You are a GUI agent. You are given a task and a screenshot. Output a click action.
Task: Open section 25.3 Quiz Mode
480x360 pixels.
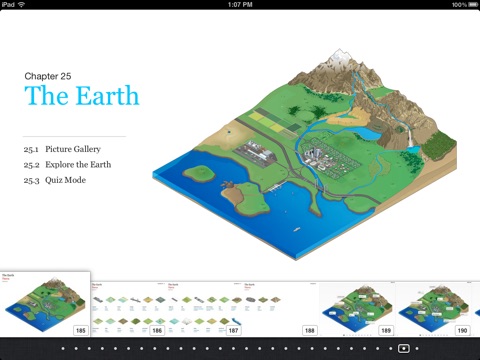click(55, 180)
